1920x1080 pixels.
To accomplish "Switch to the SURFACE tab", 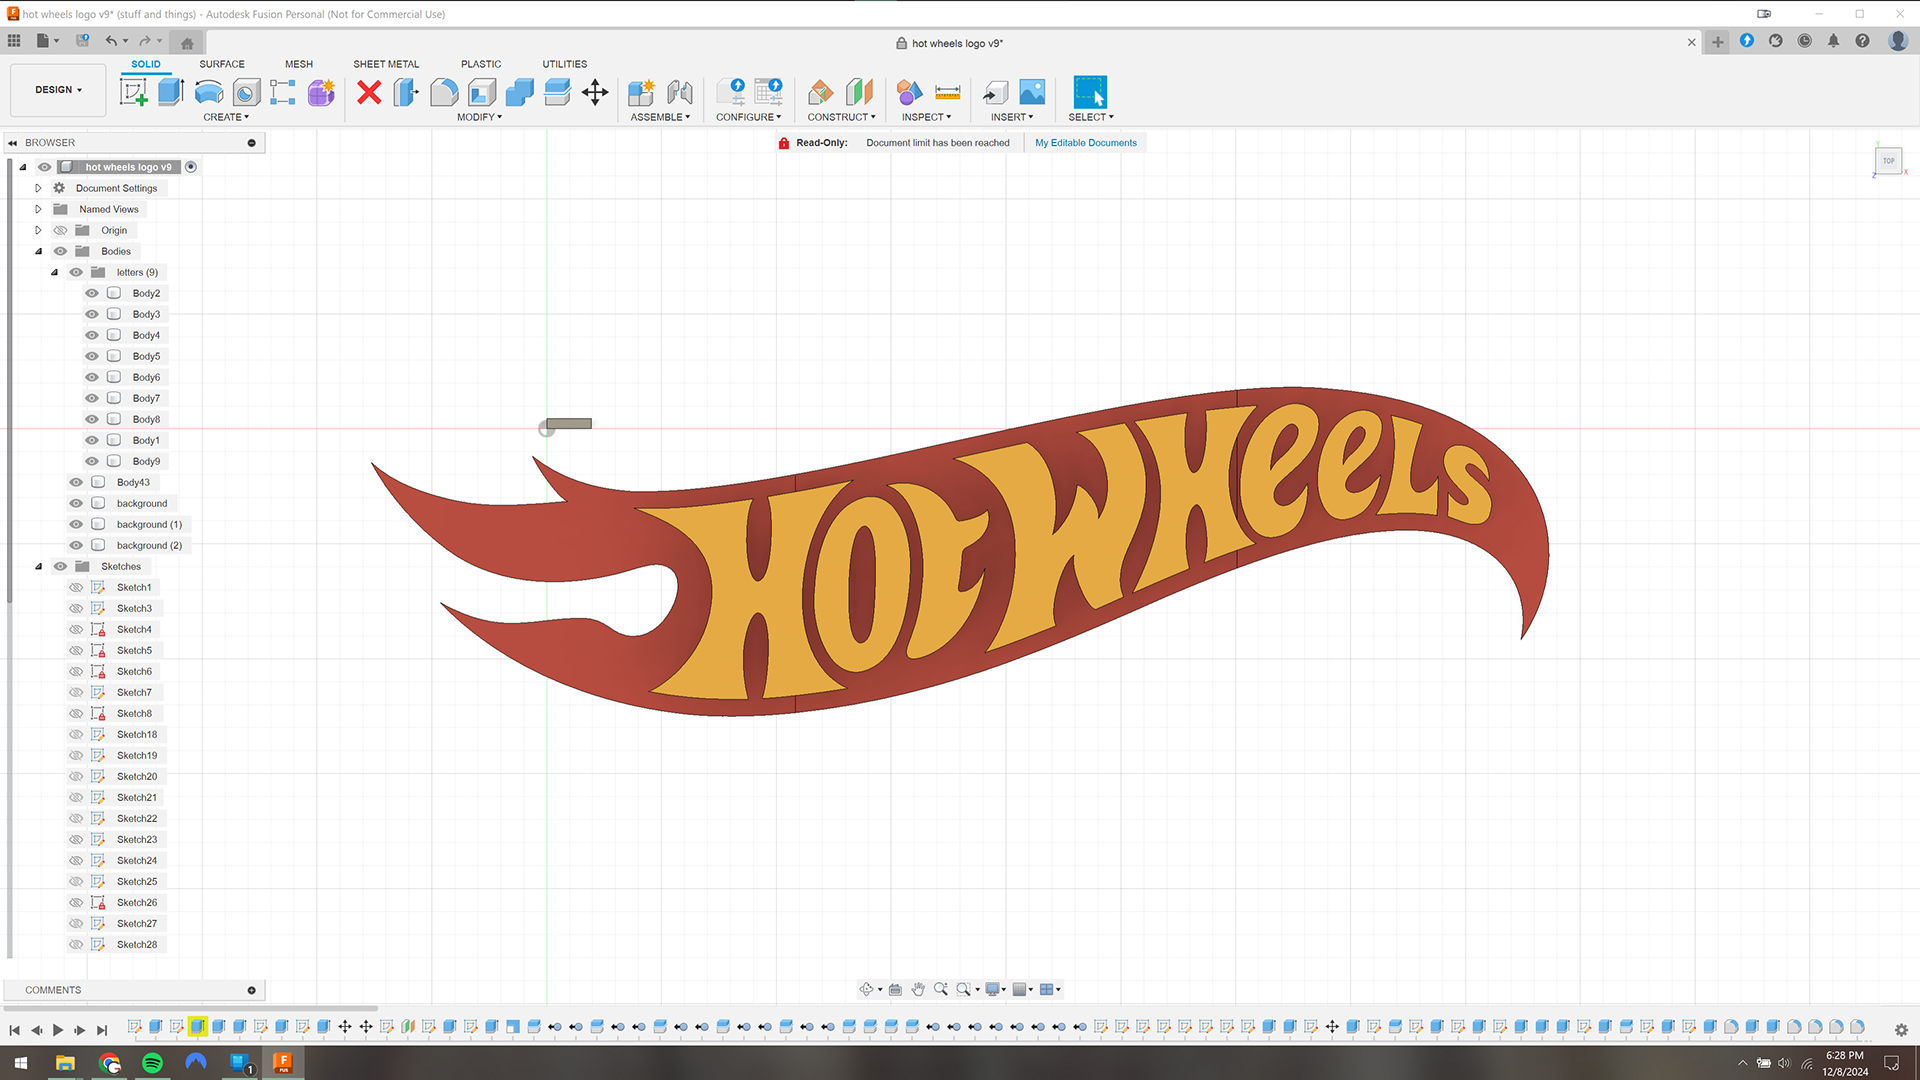I will tap(221, 64).
